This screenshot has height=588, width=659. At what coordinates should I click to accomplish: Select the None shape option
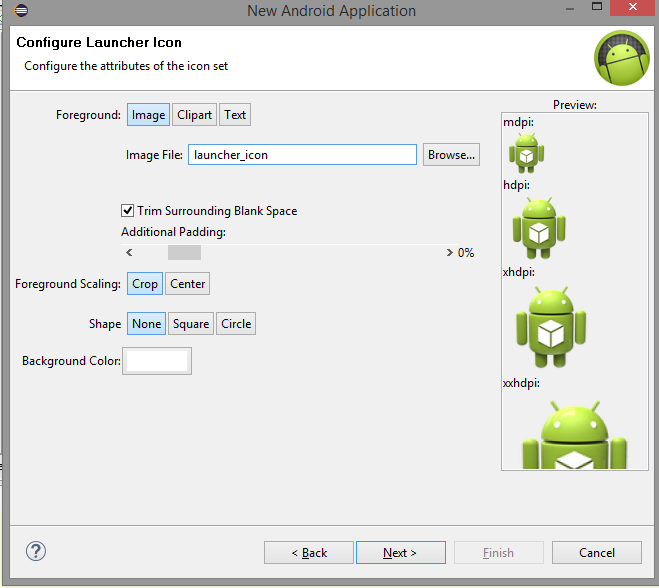146,324
